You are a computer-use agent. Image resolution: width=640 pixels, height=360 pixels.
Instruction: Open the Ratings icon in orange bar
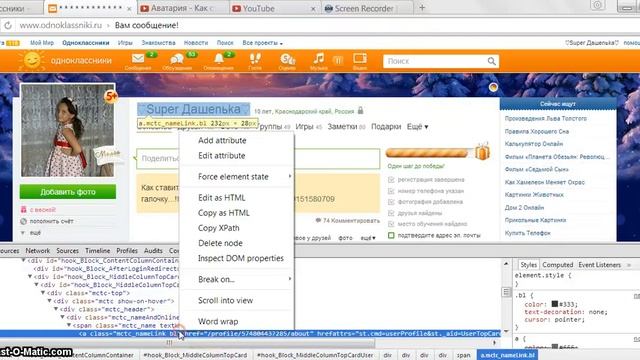287,60
